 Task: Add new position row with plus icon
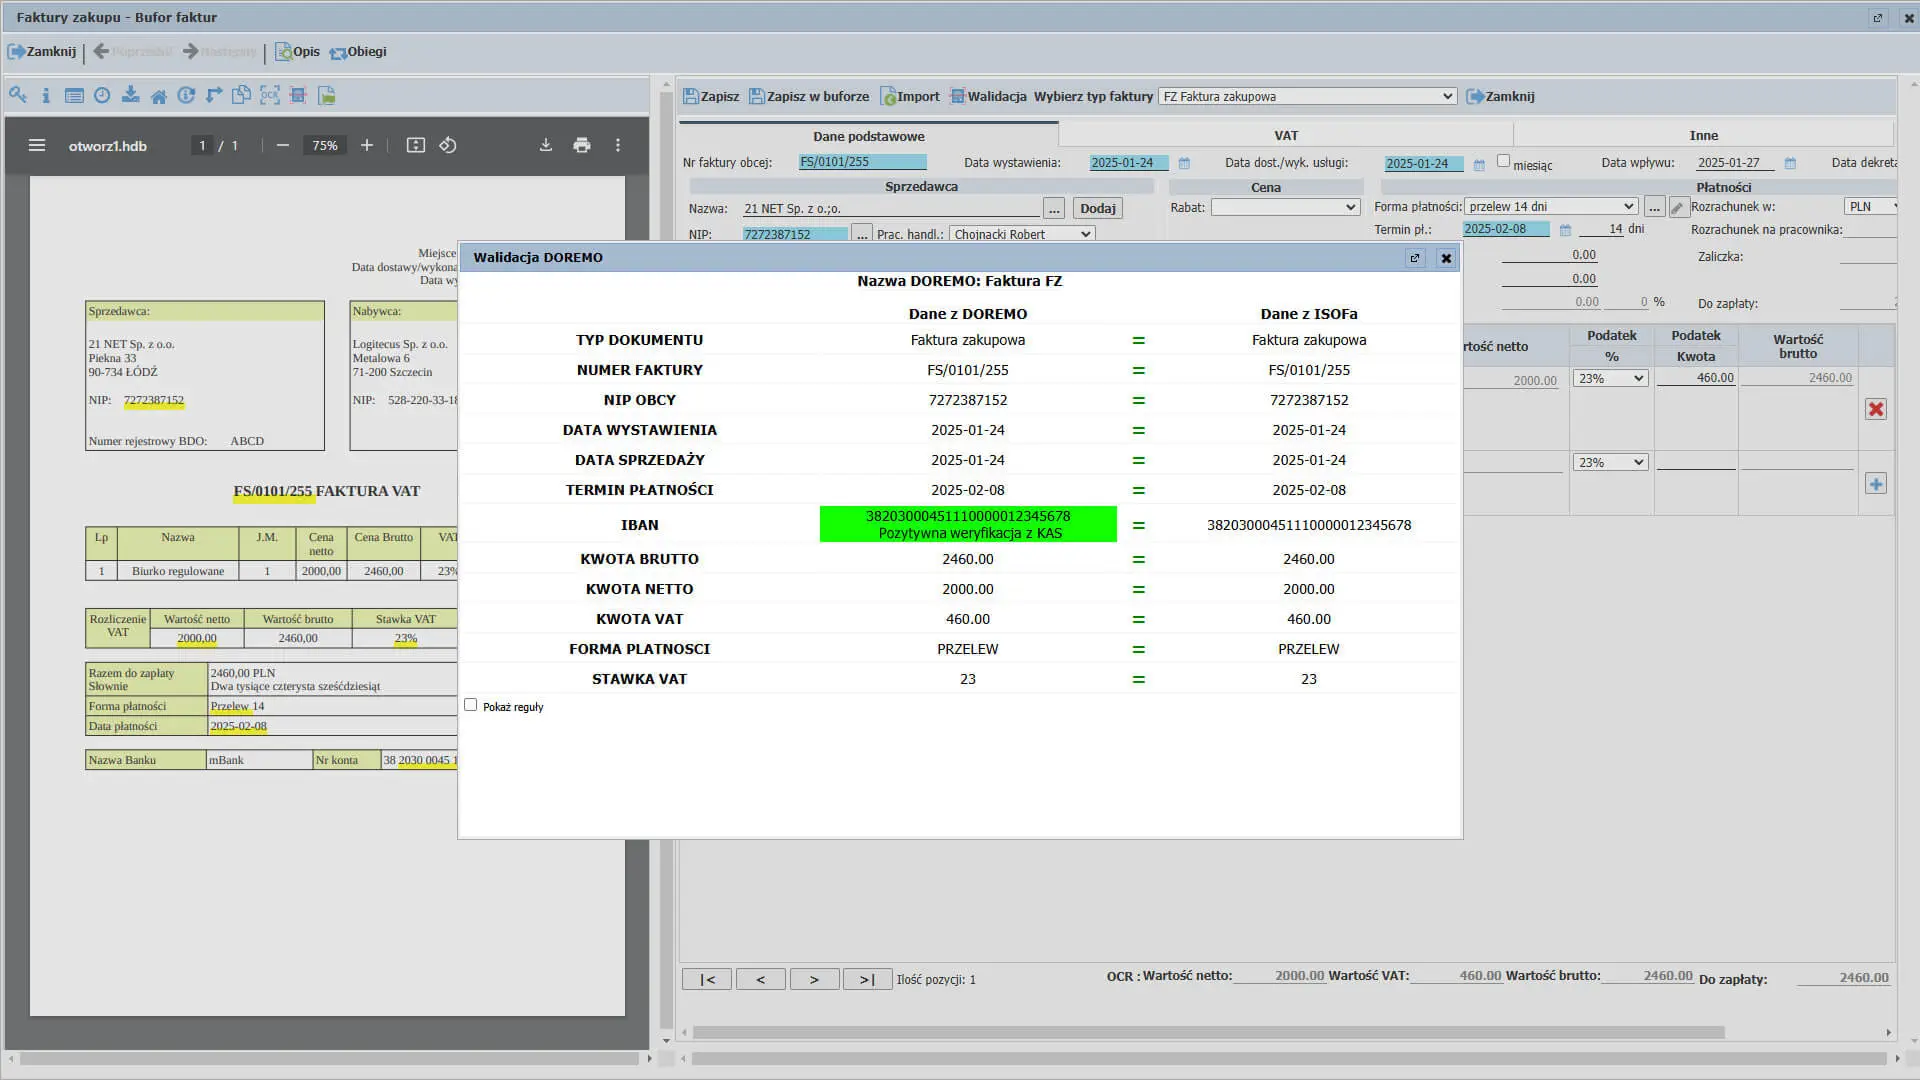[1875, 484]
